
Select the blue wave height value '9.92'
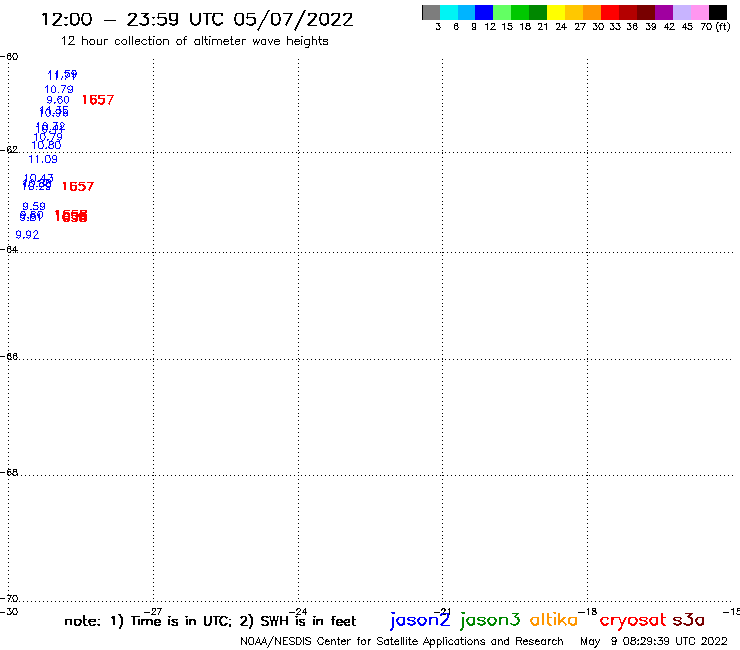(27, 235)
